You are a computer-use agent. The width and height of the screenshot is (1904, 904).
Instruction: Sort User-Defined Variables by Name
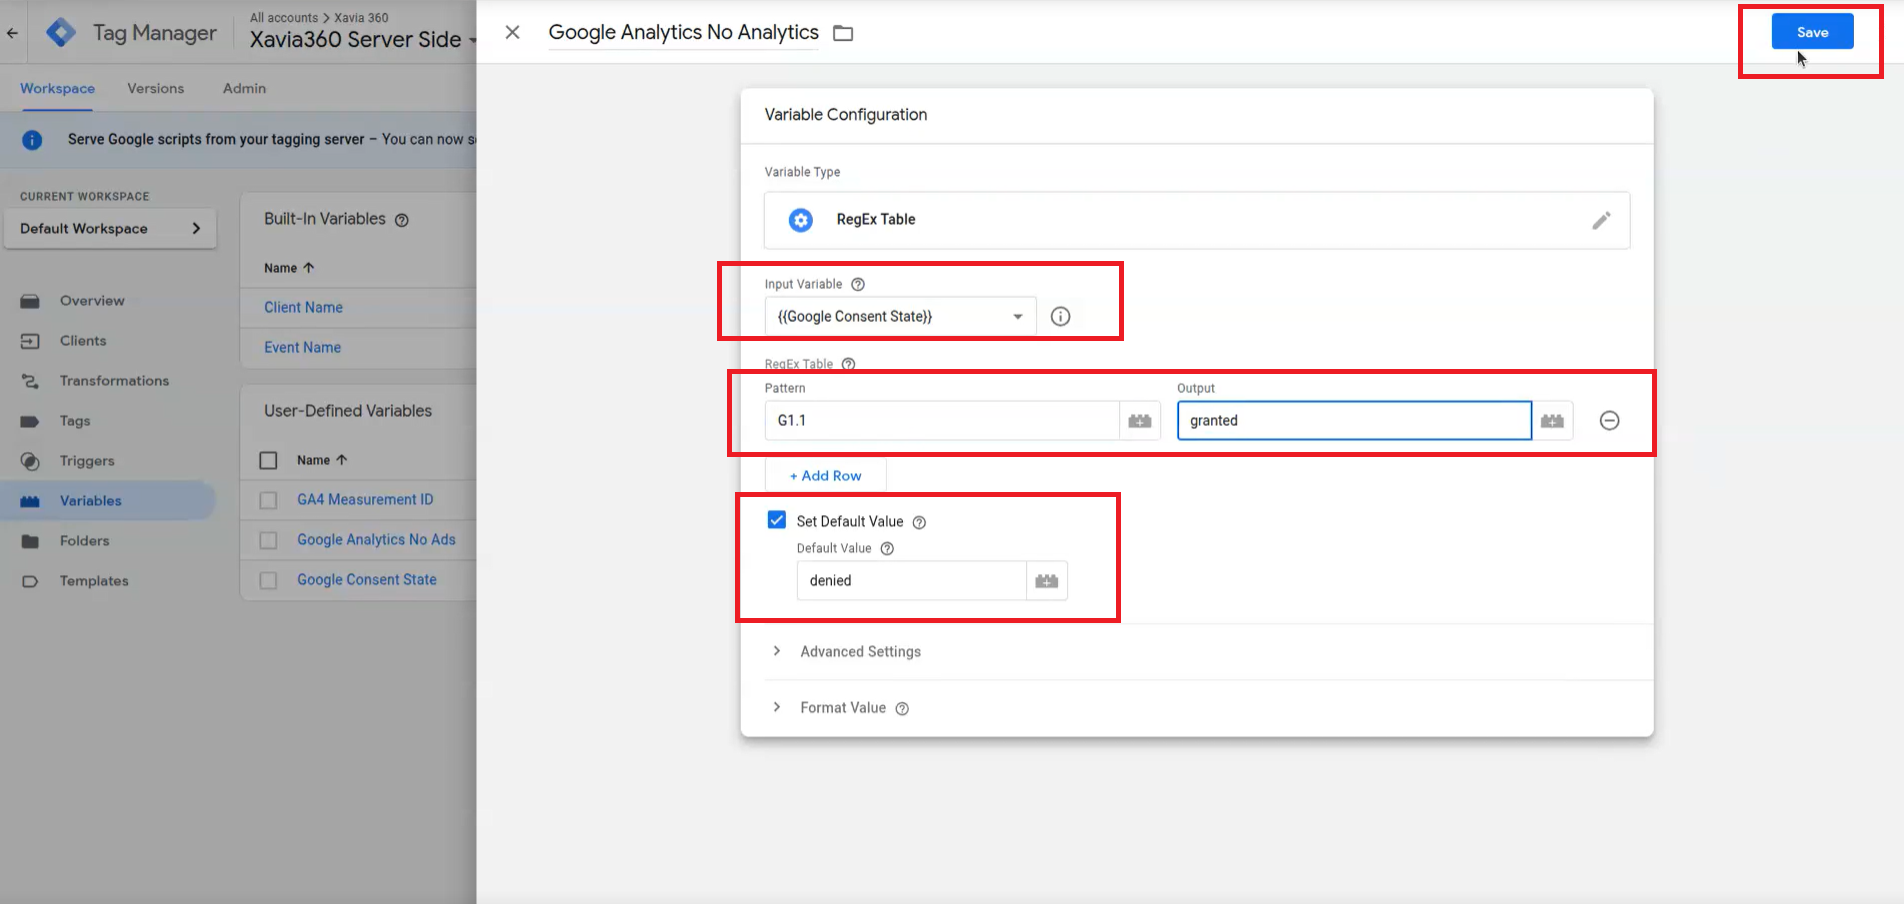pos(322,460)
